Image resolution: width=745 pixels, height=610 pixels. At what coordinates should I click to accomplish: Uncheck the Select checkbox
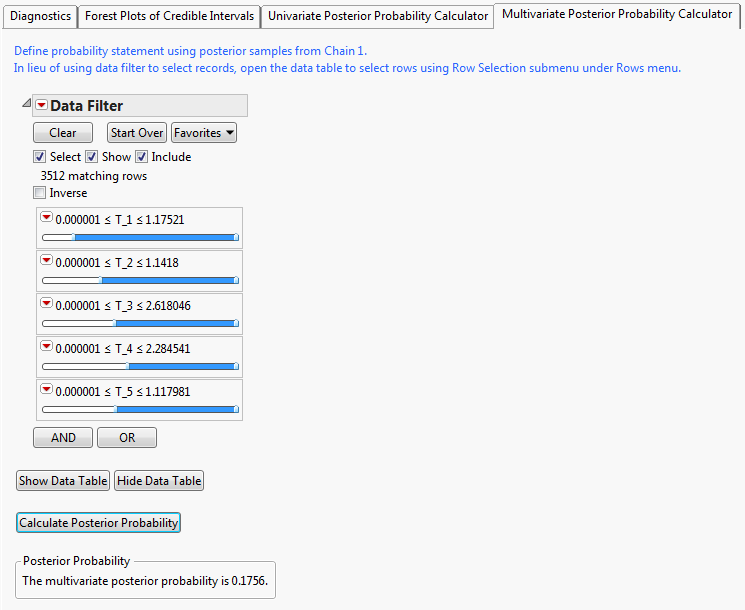pos(40,157)
